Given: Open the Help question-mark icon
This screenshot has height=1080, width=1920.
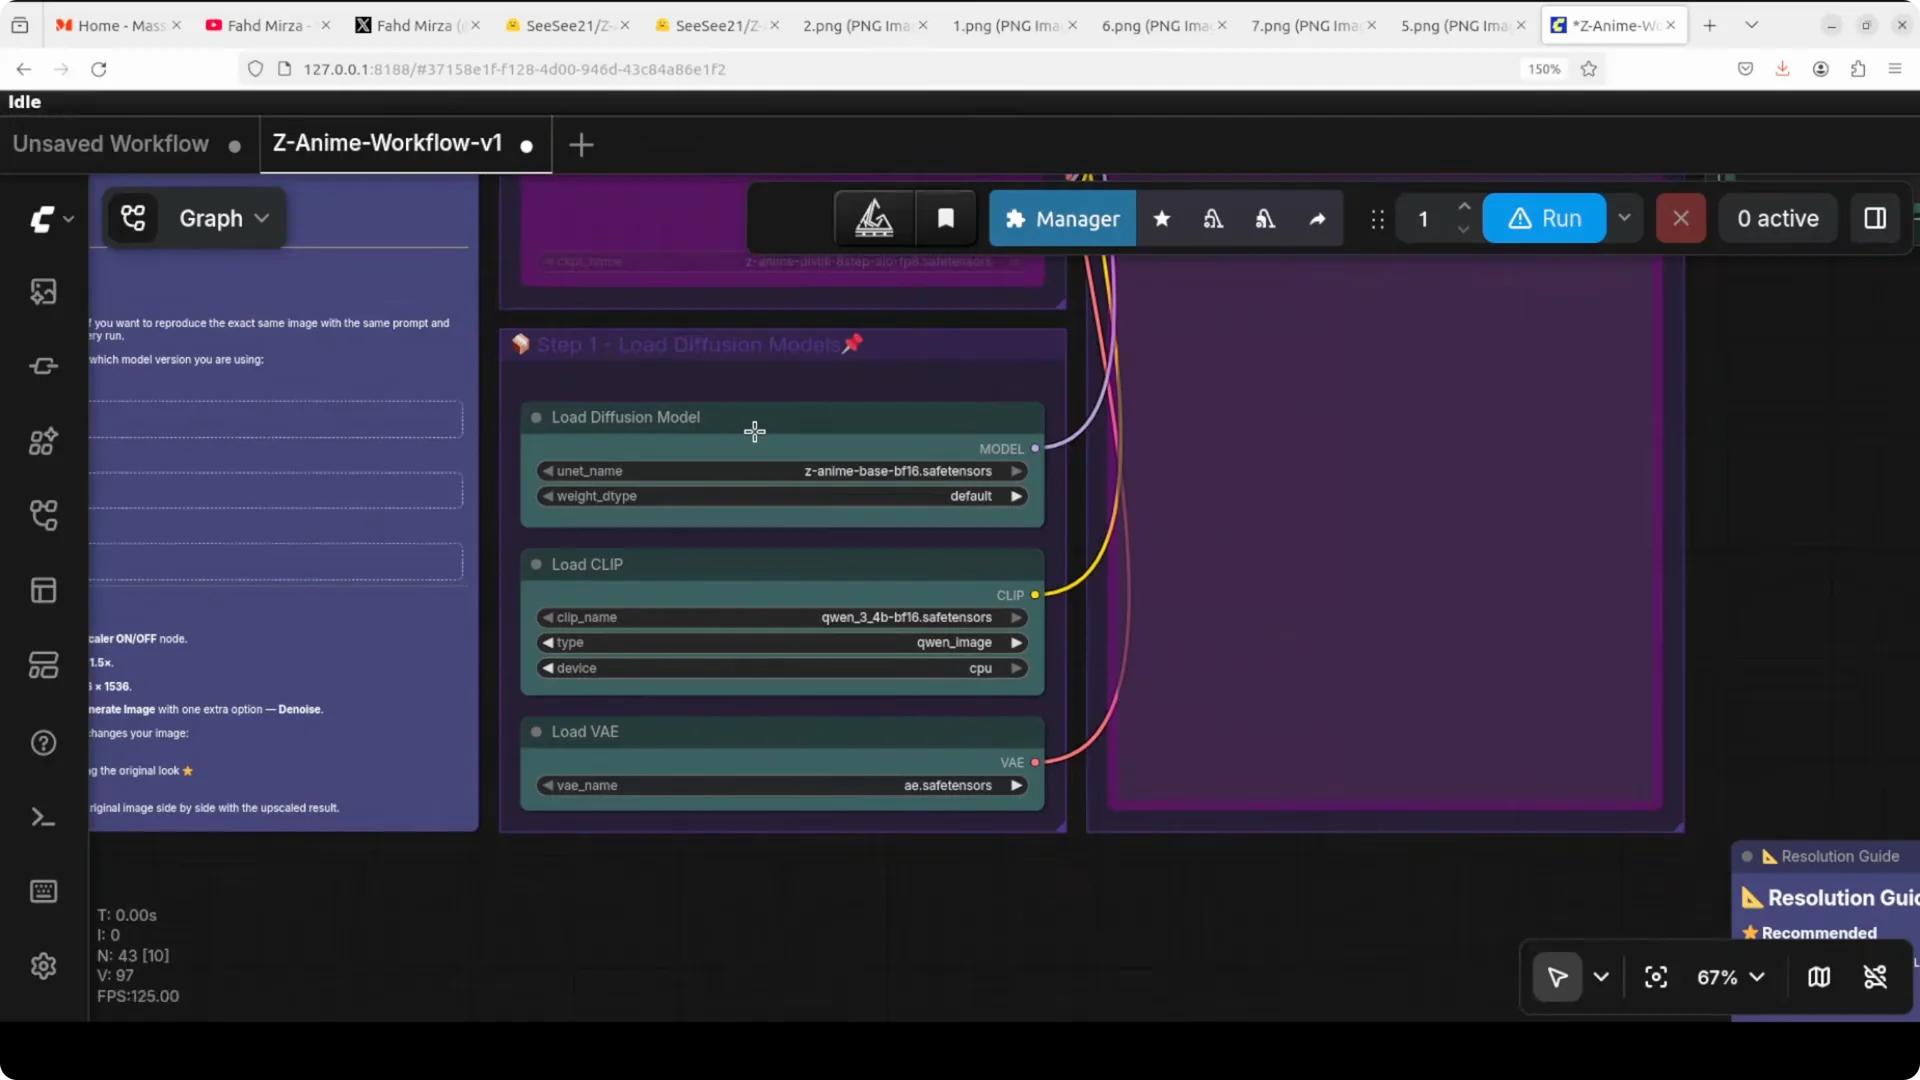Looking at the screenshot, I should [43, 743].
